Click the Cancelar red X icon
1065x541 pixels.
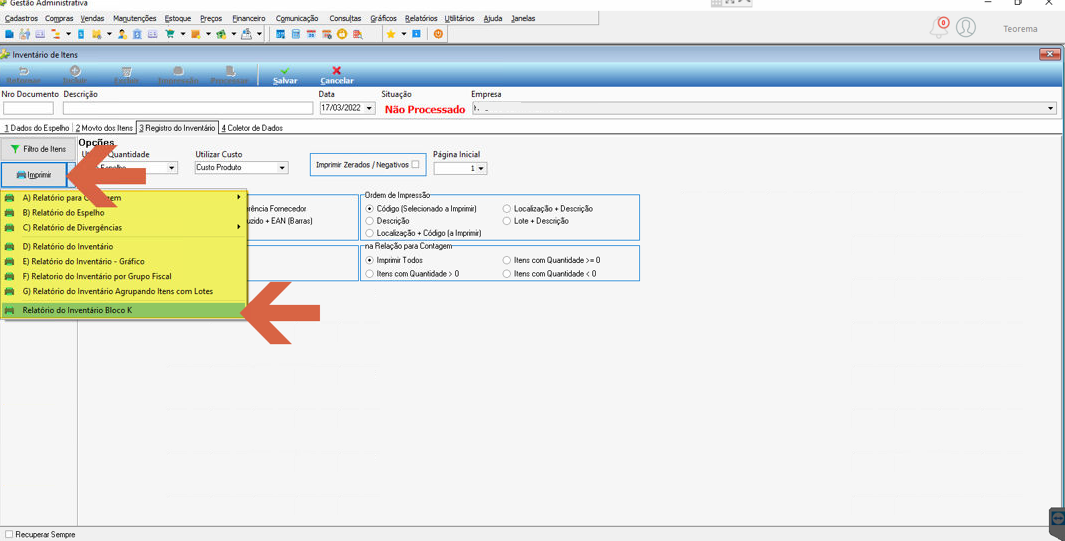[x=336, y=70]
